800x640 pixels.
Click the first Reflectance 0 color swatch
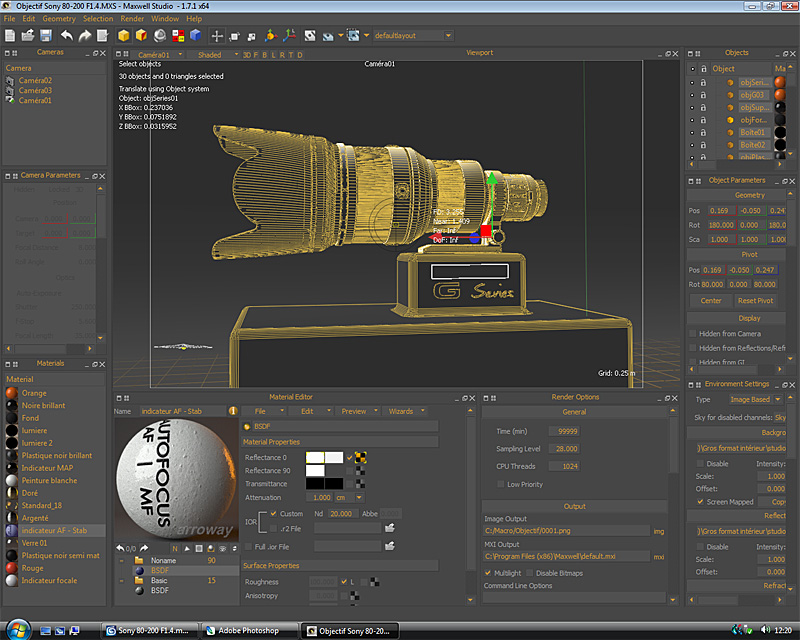point(315,457)
